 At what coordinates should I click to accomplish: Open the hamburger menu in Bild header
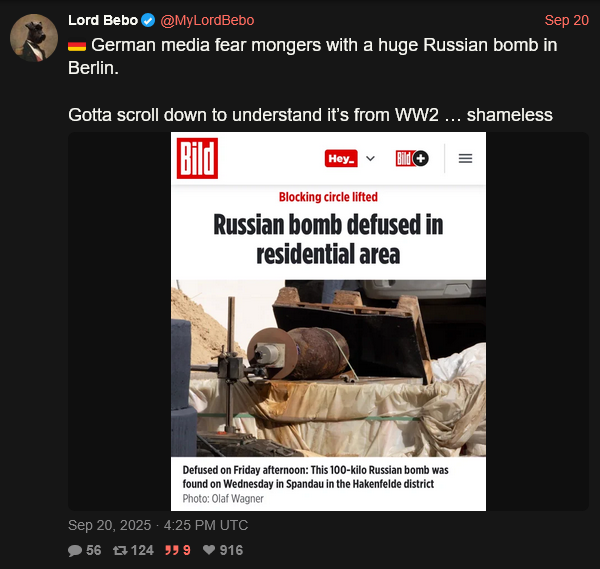click(x=465, y=158)
